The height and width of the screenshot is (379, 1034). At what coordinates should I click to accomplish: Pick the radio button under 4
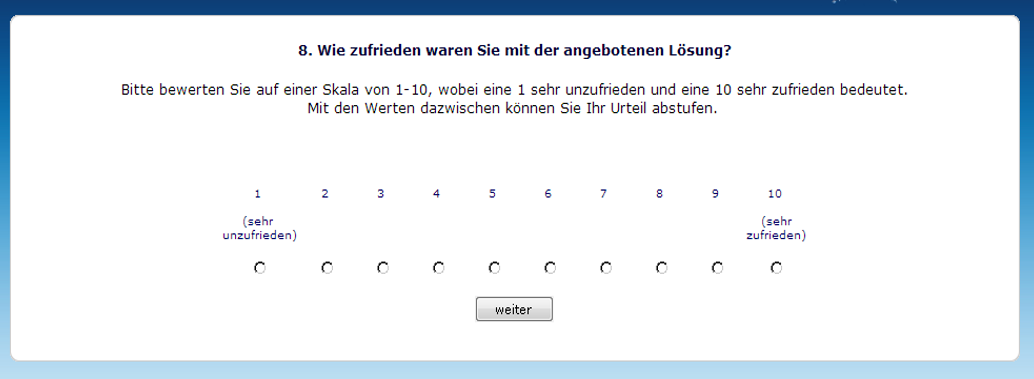[439, 268]
